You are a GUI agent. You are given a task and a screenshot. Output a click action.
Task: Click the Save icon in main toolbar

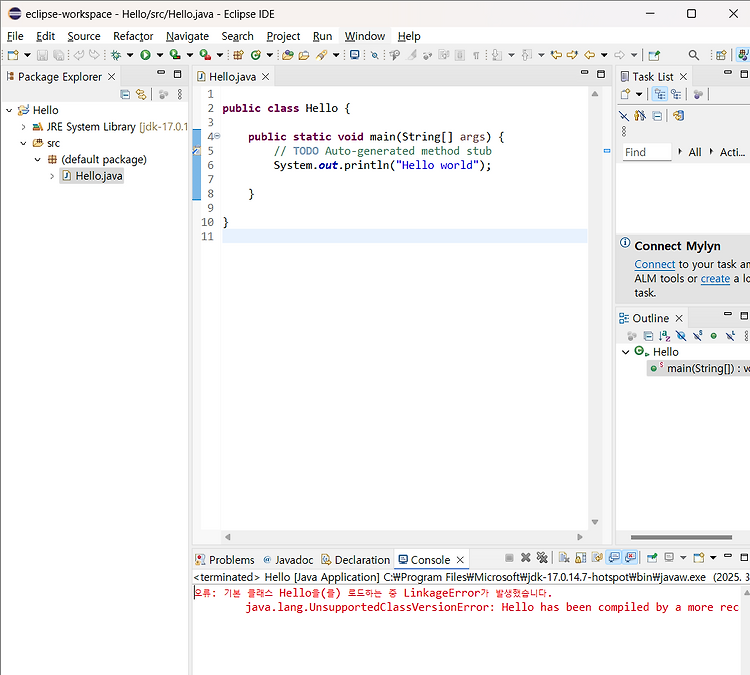pos(42,55)
